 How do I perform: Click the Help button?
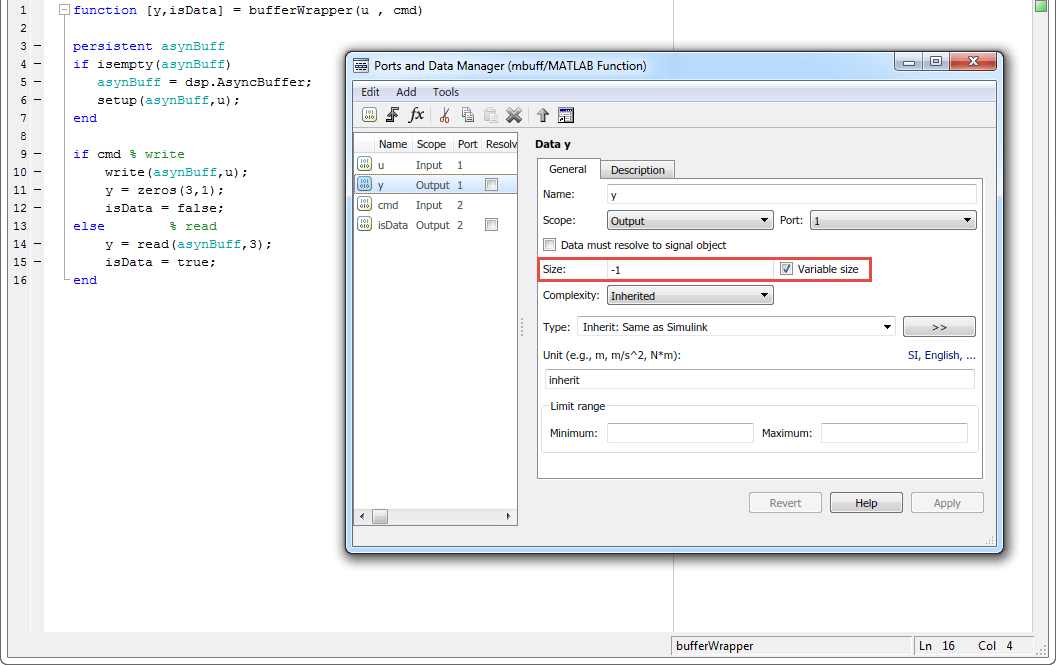pos(866,503)
